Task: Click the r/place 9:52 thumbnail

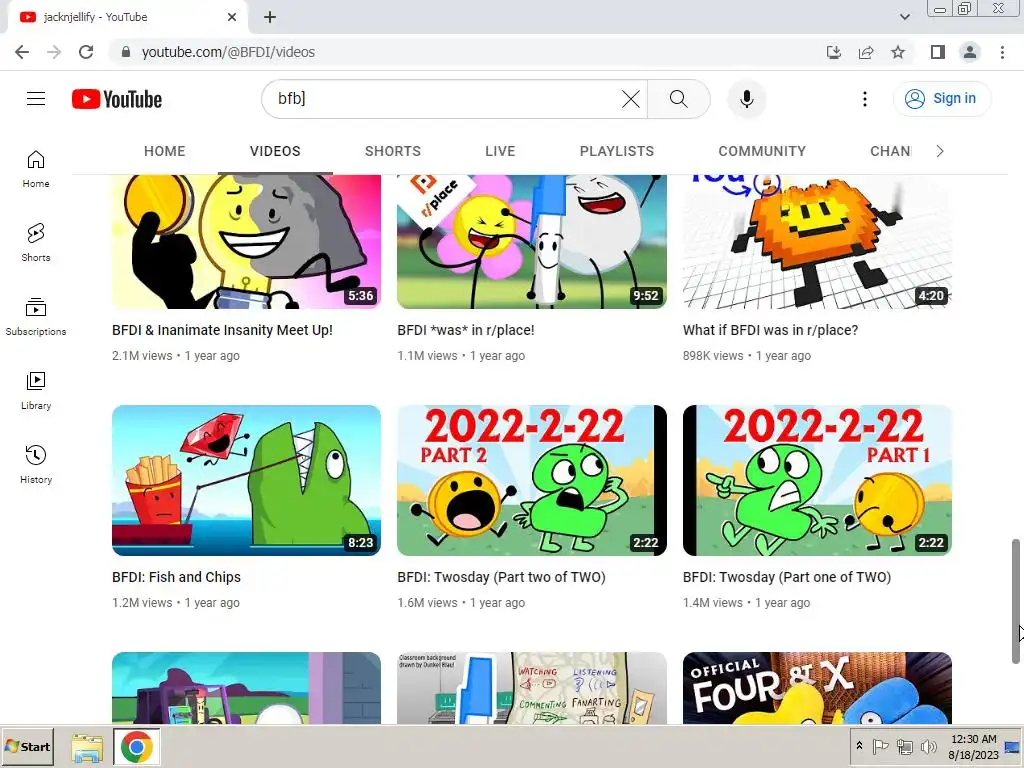Action: (x=532, y=242)
